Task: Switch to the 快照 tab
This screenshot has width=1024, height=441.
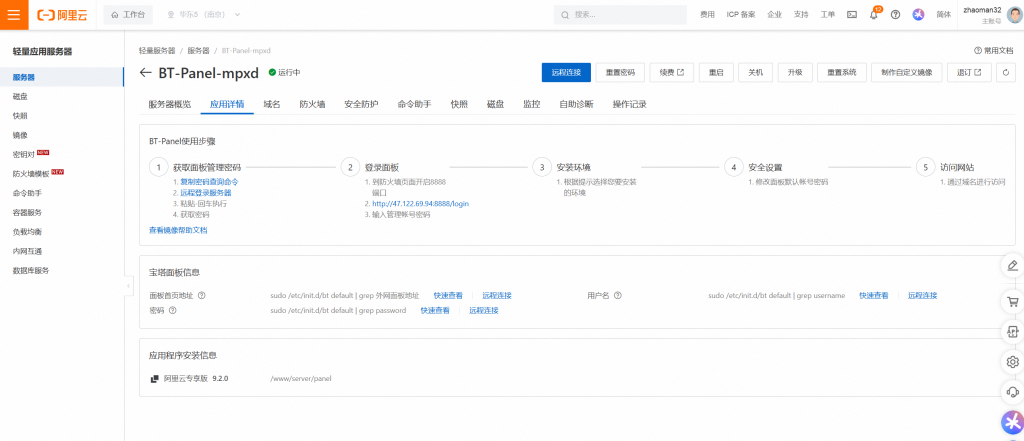Action: (x=459, y=105)
